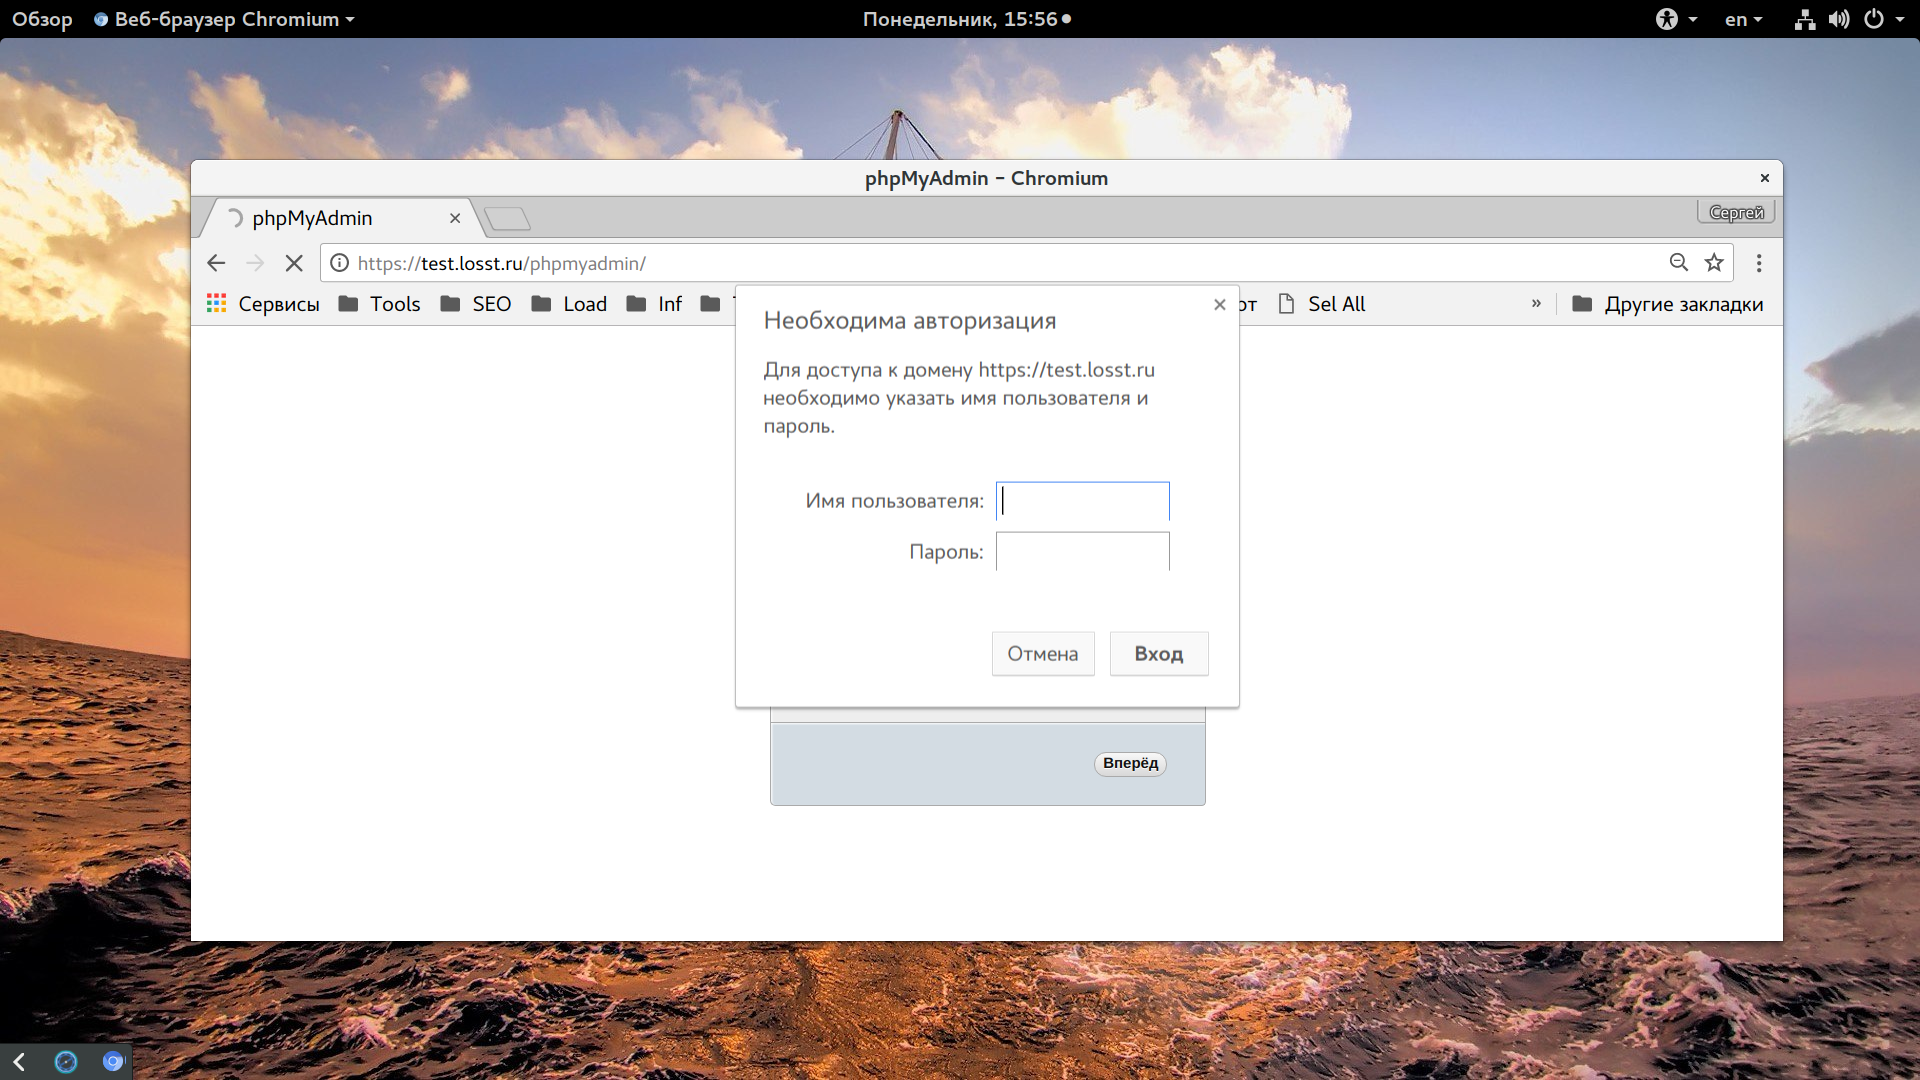Focus the Имя пользователя input field
The image size is (1920, 1080).
(x=1083, y=501)
